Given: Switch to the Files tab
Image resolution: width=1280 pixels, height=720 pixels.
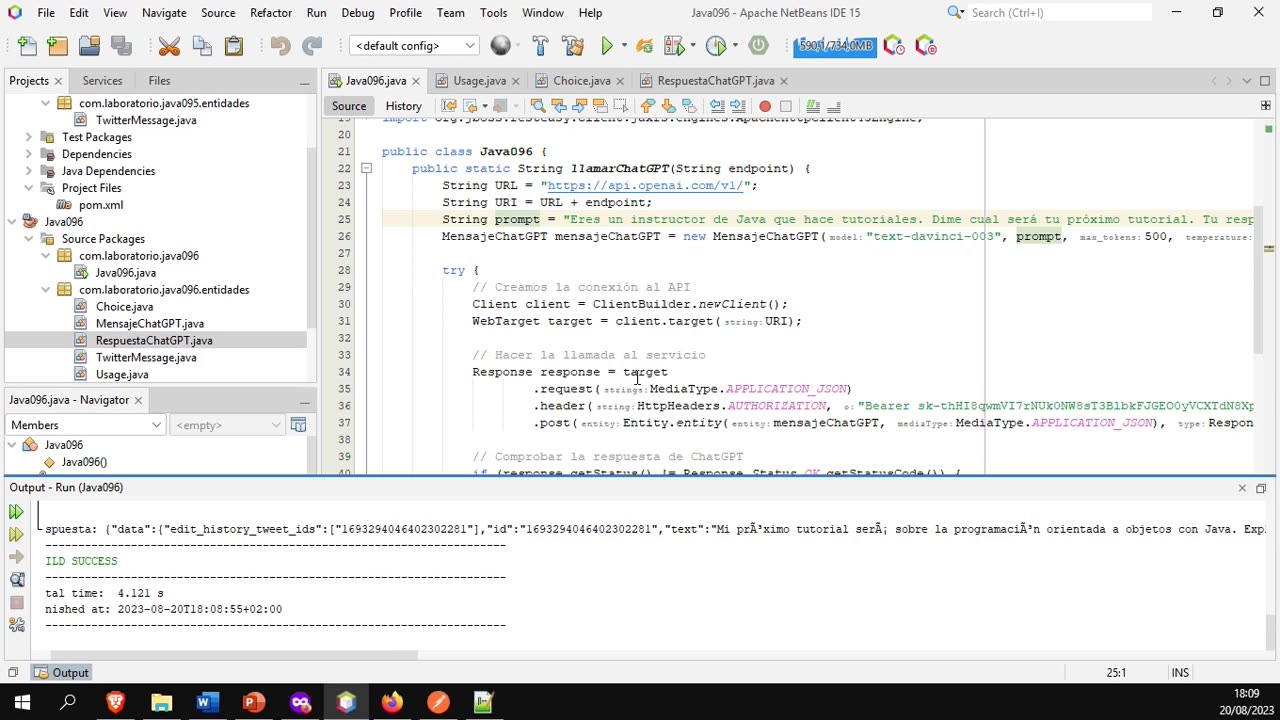Looking at the screenshot, I should click(159, 81).
